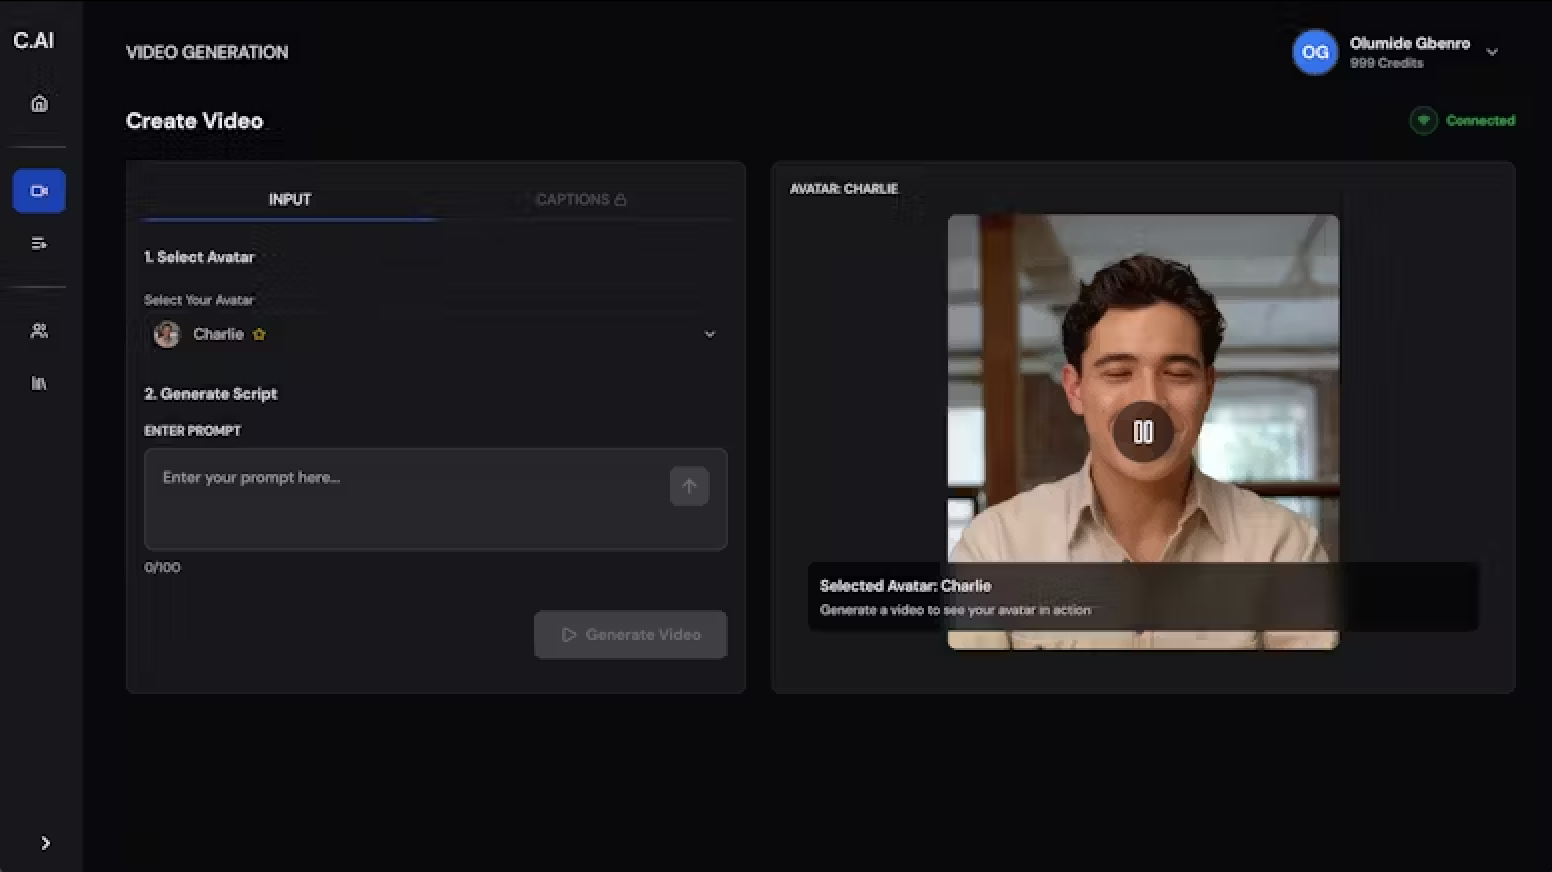Click the star icon next to Charlie
1552x872 pixels.
259,334
